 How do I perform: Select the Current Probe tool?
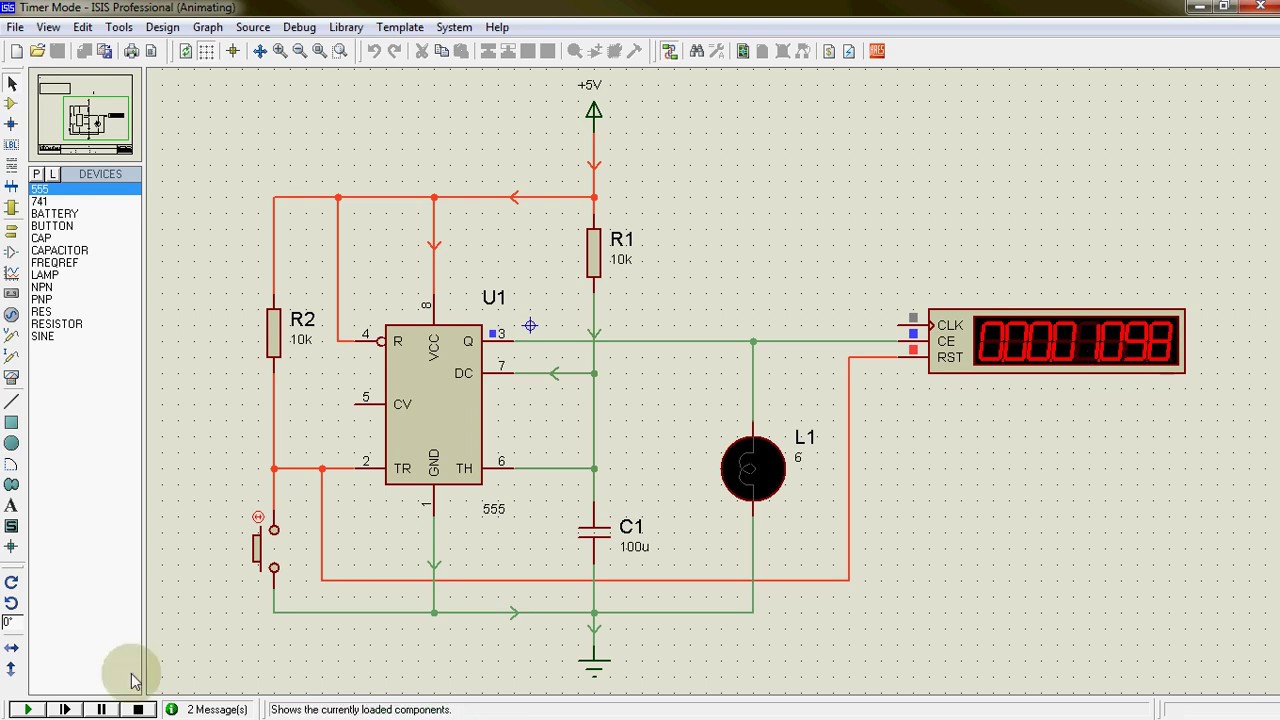point(12,356)
